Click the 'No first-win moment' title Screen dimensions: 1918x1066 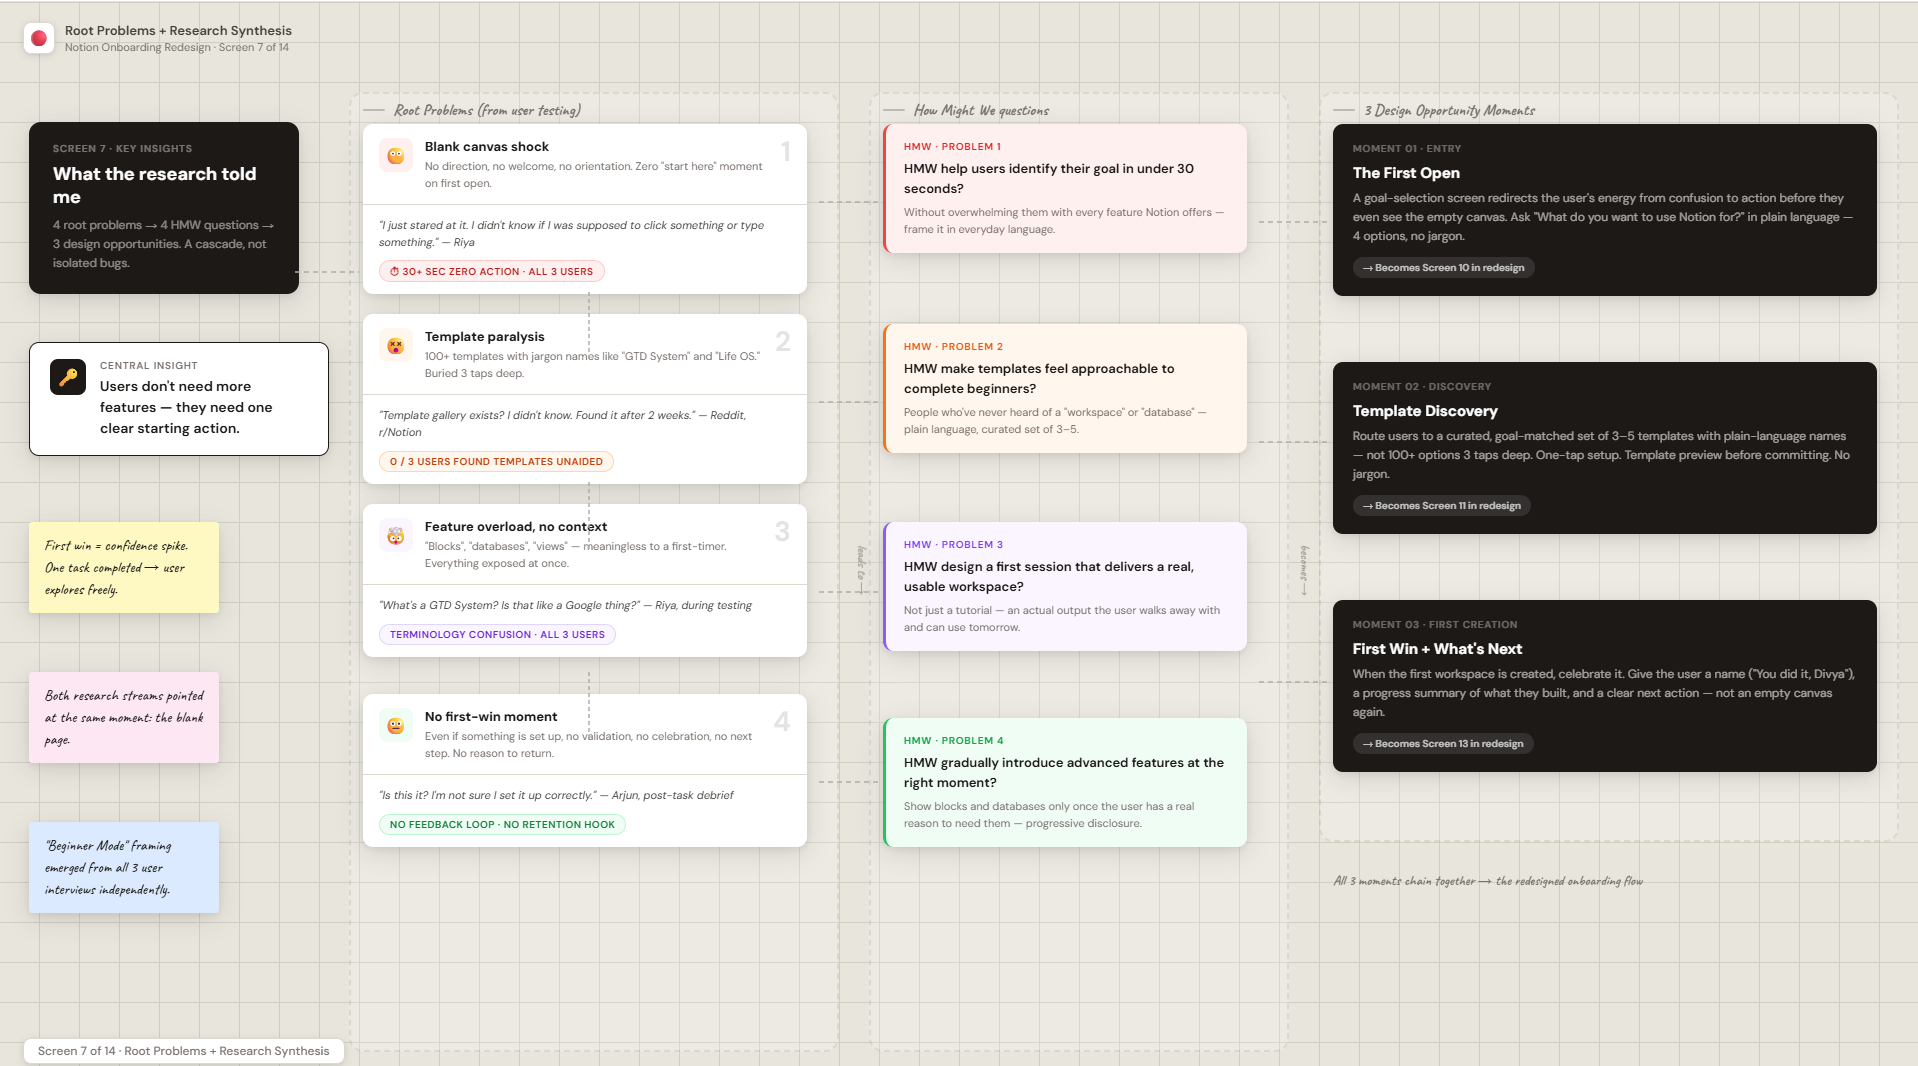[x=490, y=717]
